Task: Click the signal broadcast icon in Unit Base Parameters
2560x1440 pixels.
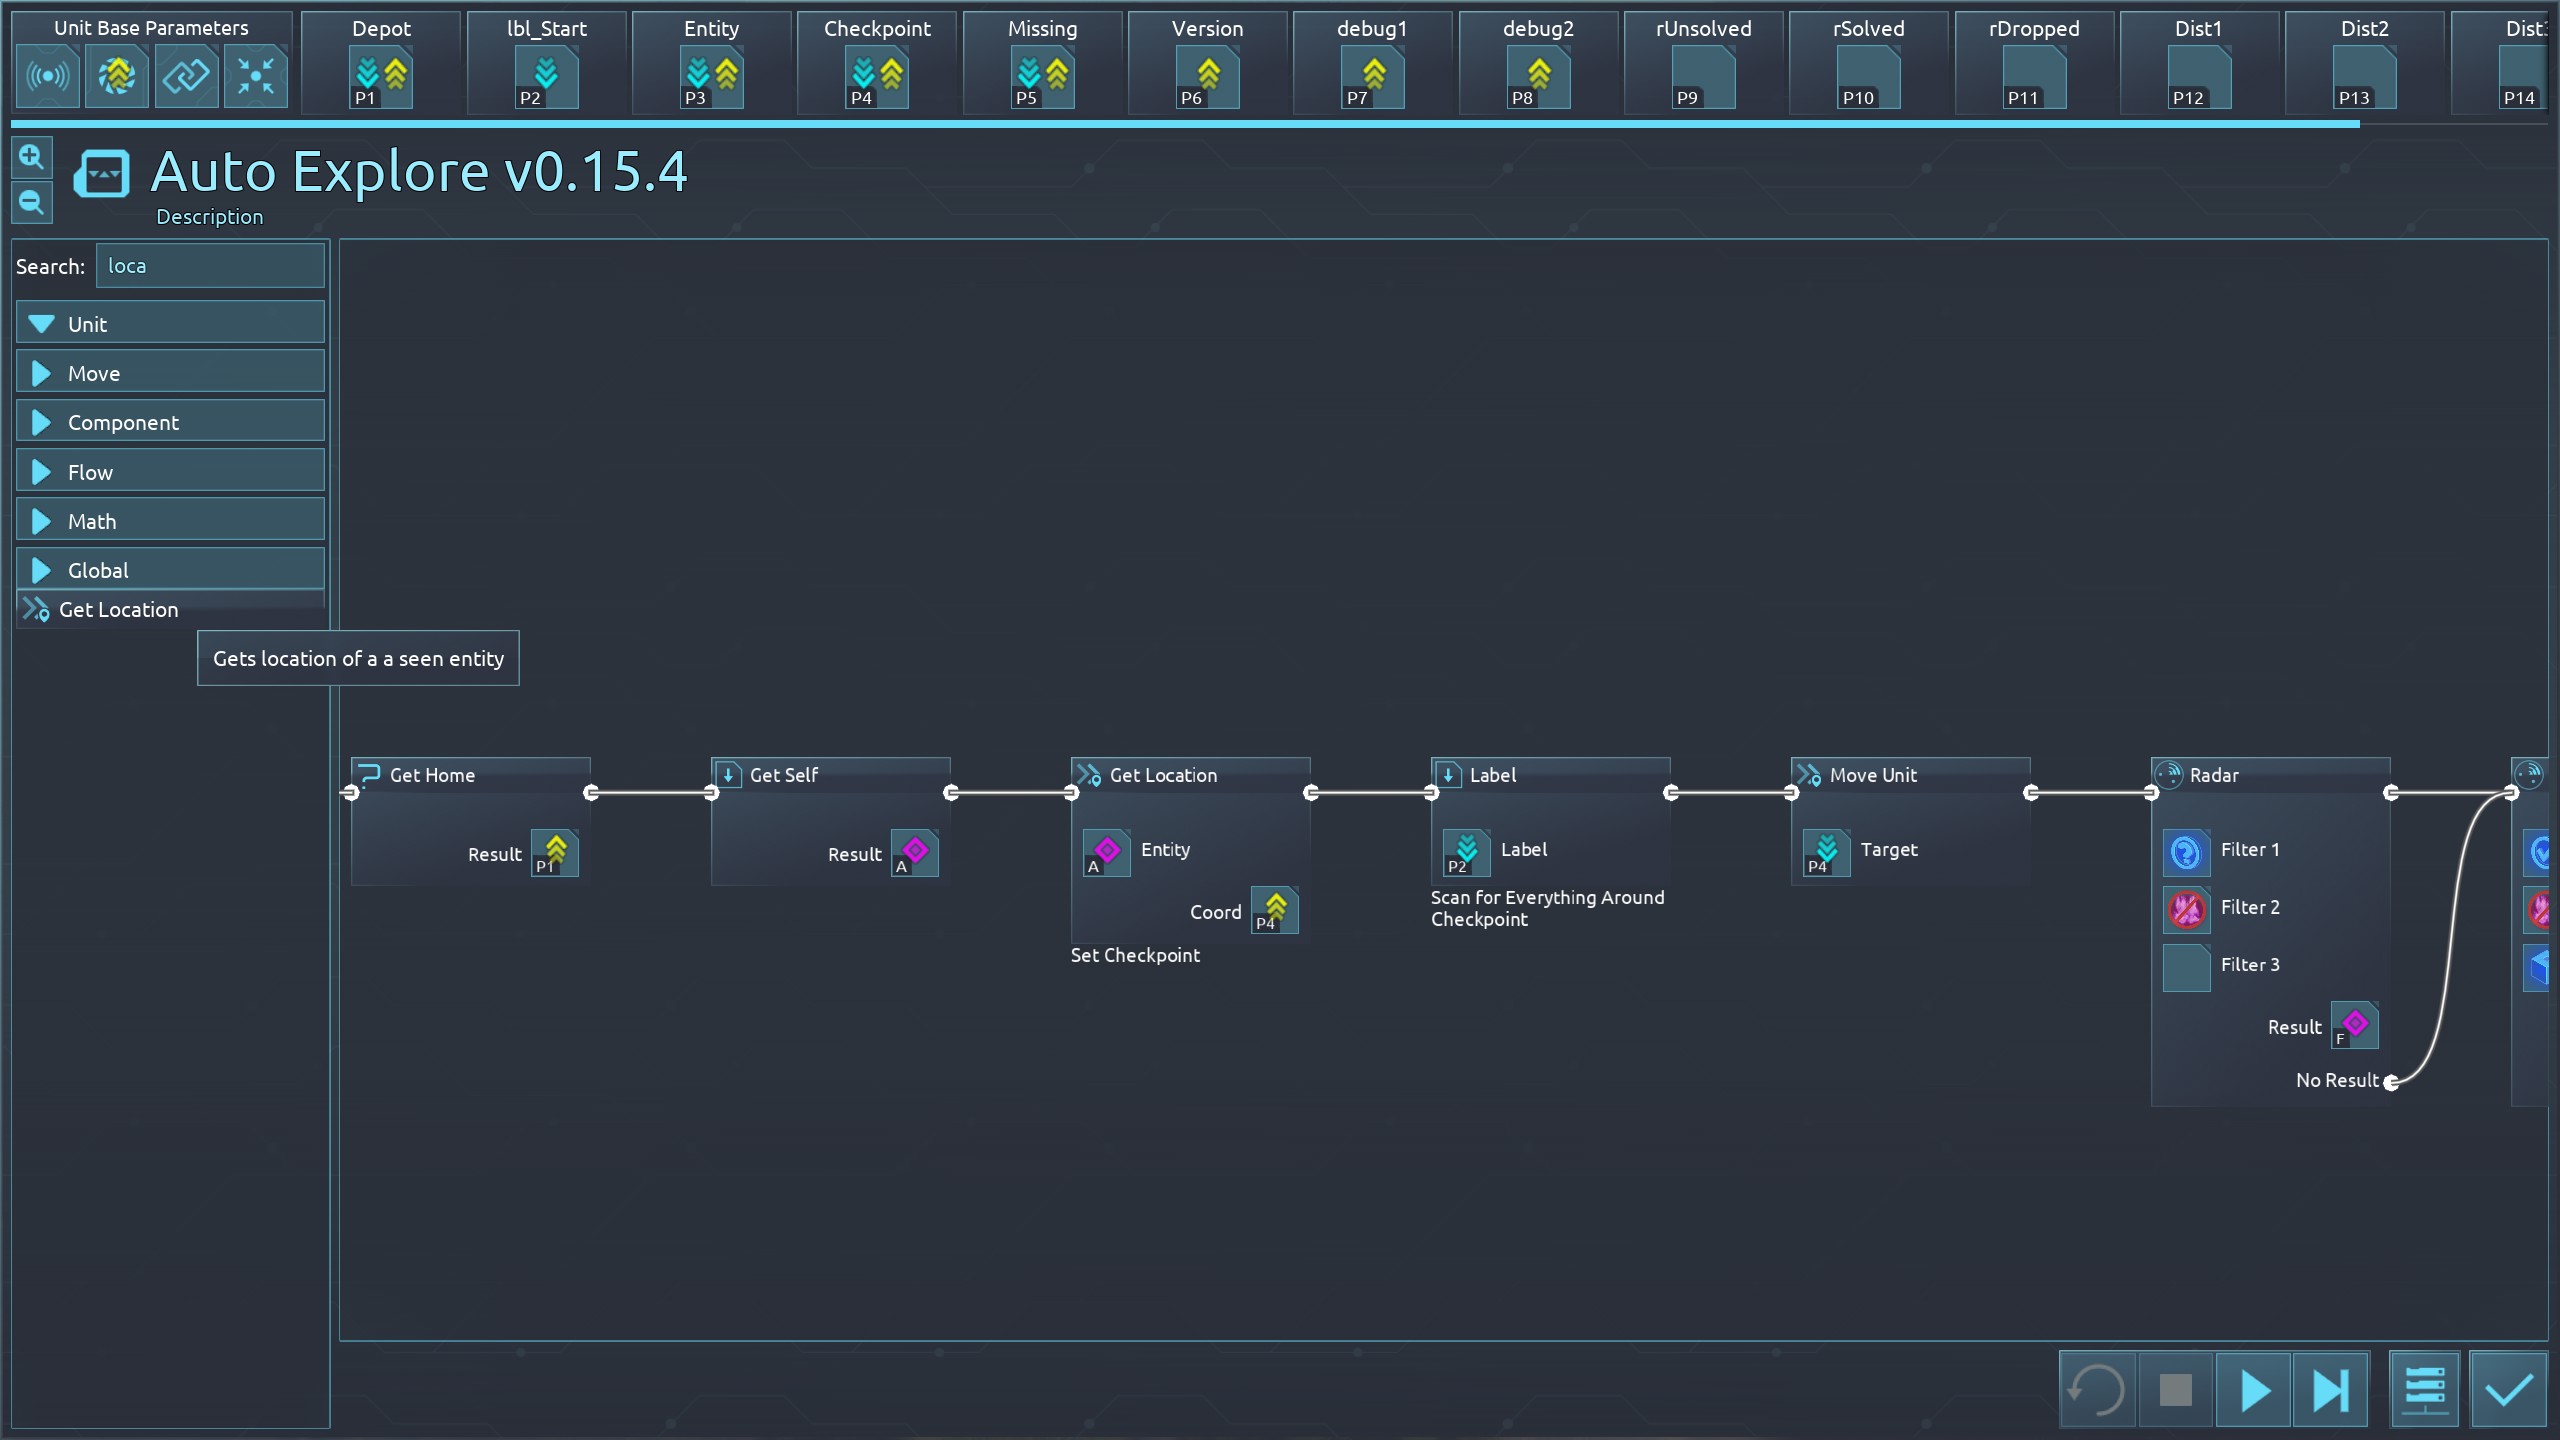Action: click(x=47, y=76)
